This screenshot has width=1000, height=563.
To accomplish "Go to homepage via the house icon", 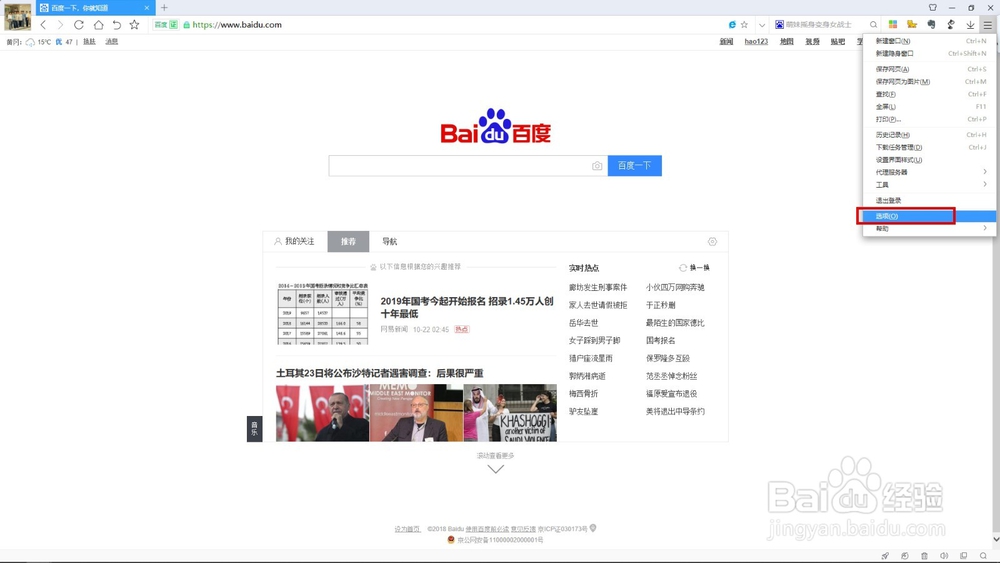I will [98, 25].
